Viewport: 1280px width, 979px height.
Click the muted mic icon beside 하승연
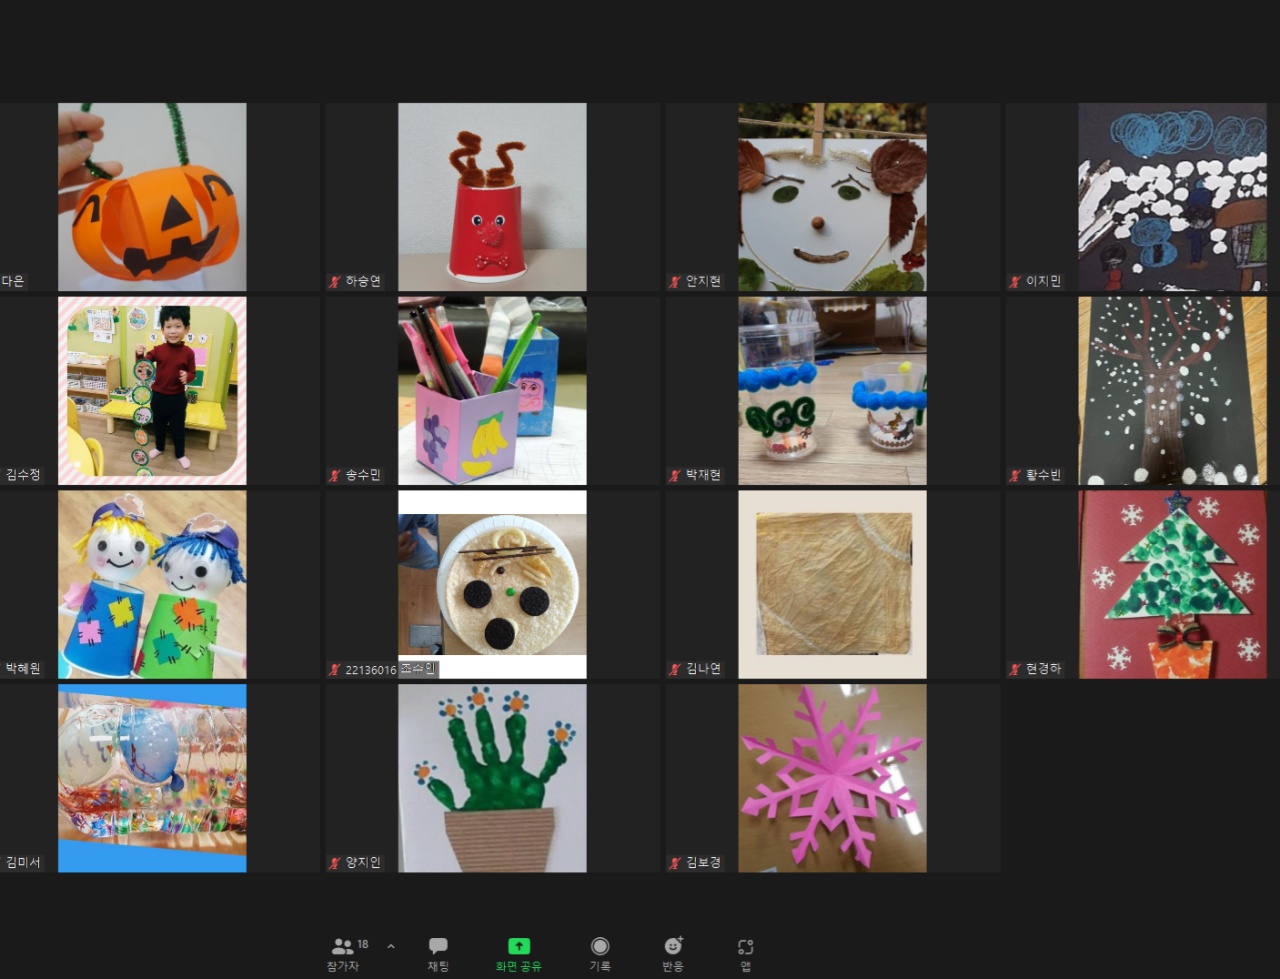click(335, 282)
